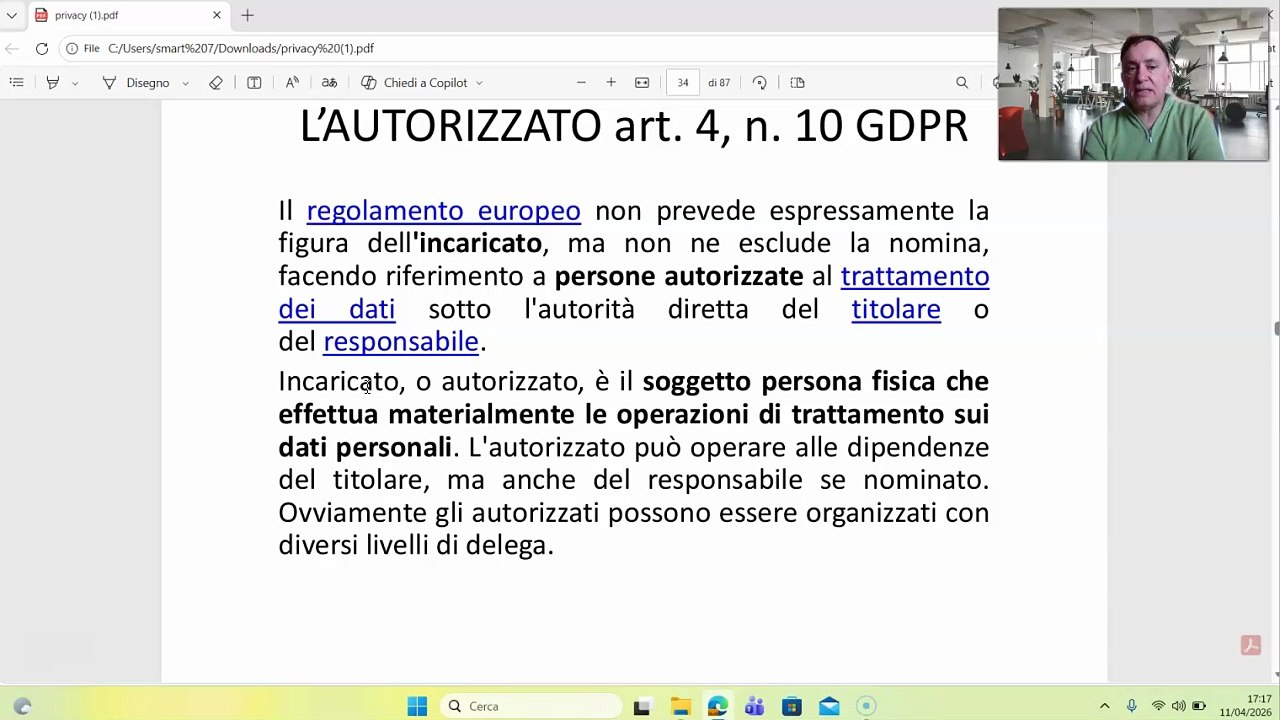
Task: Click the Adobe Acrobat icon at bottom right
Action: coord(1250,645)
